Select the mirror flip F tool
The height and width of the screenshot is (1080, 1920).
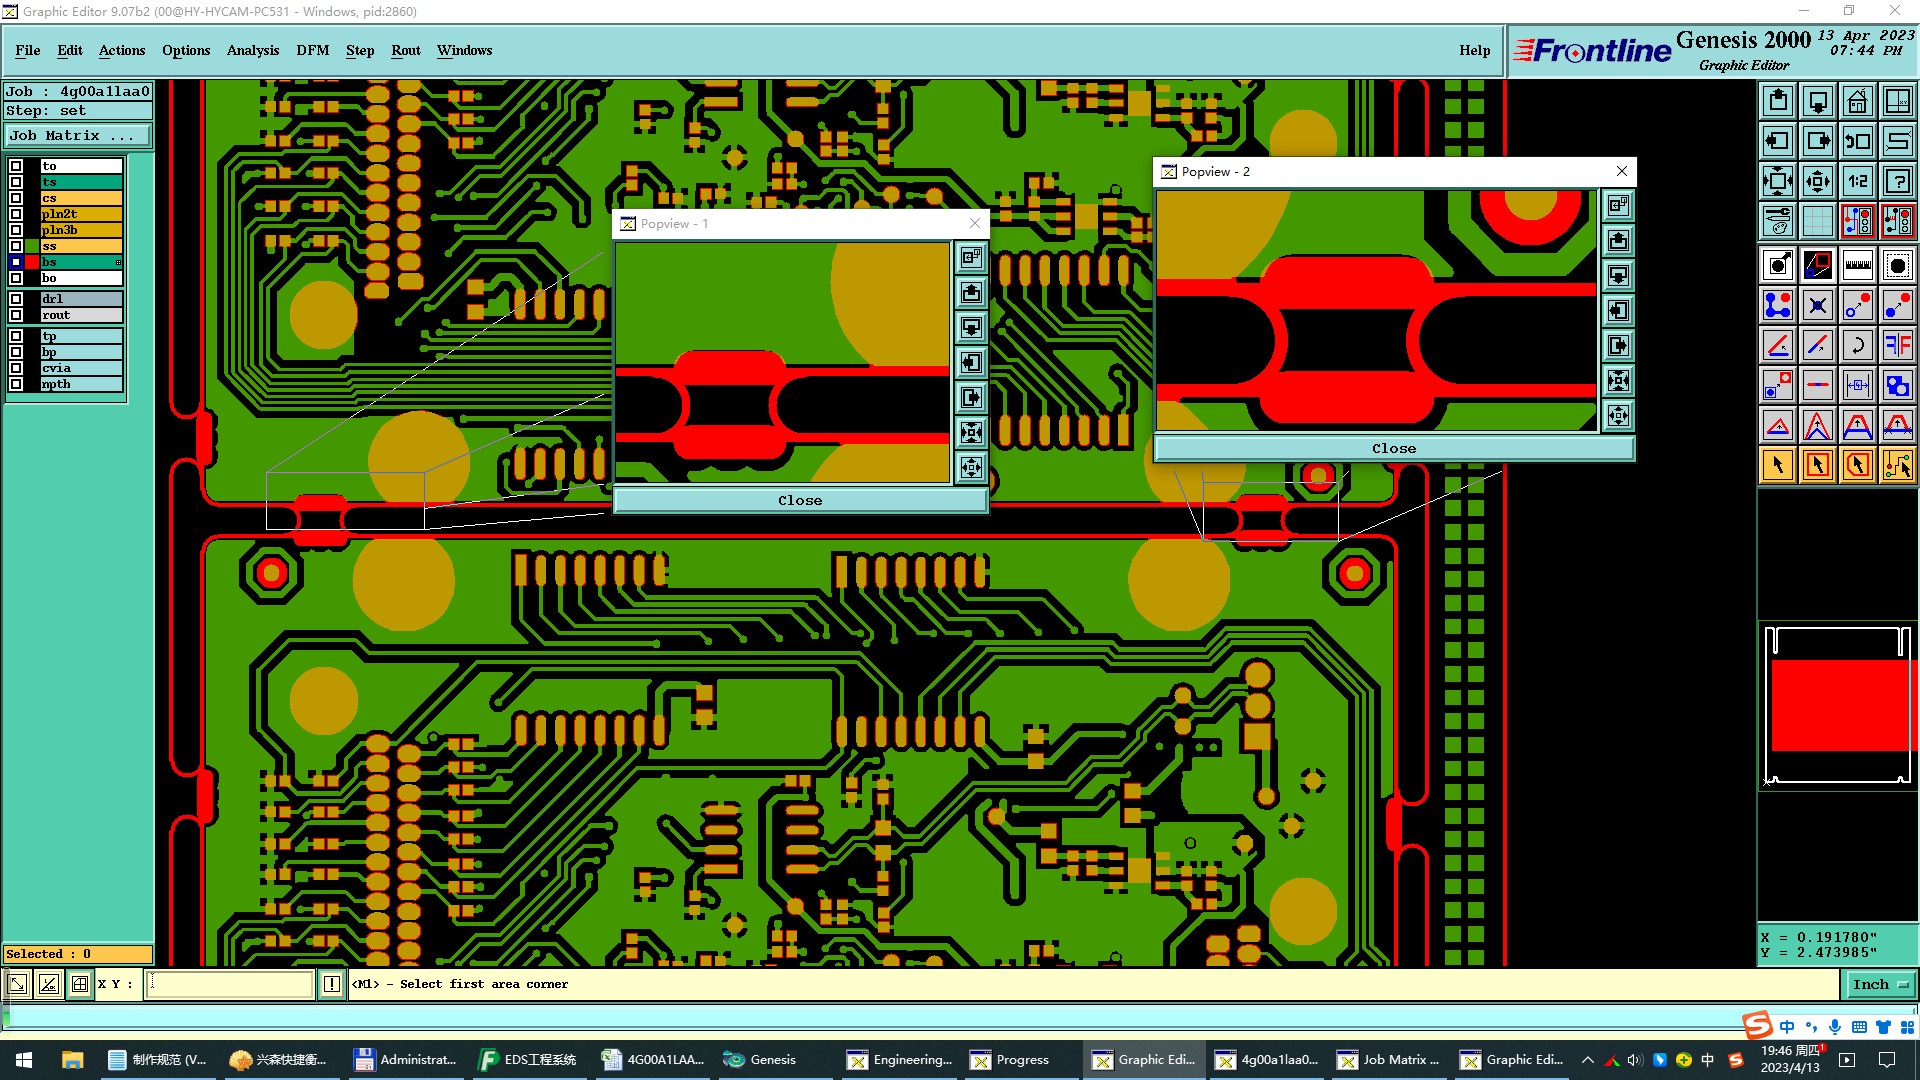[x=1898, y=345]
